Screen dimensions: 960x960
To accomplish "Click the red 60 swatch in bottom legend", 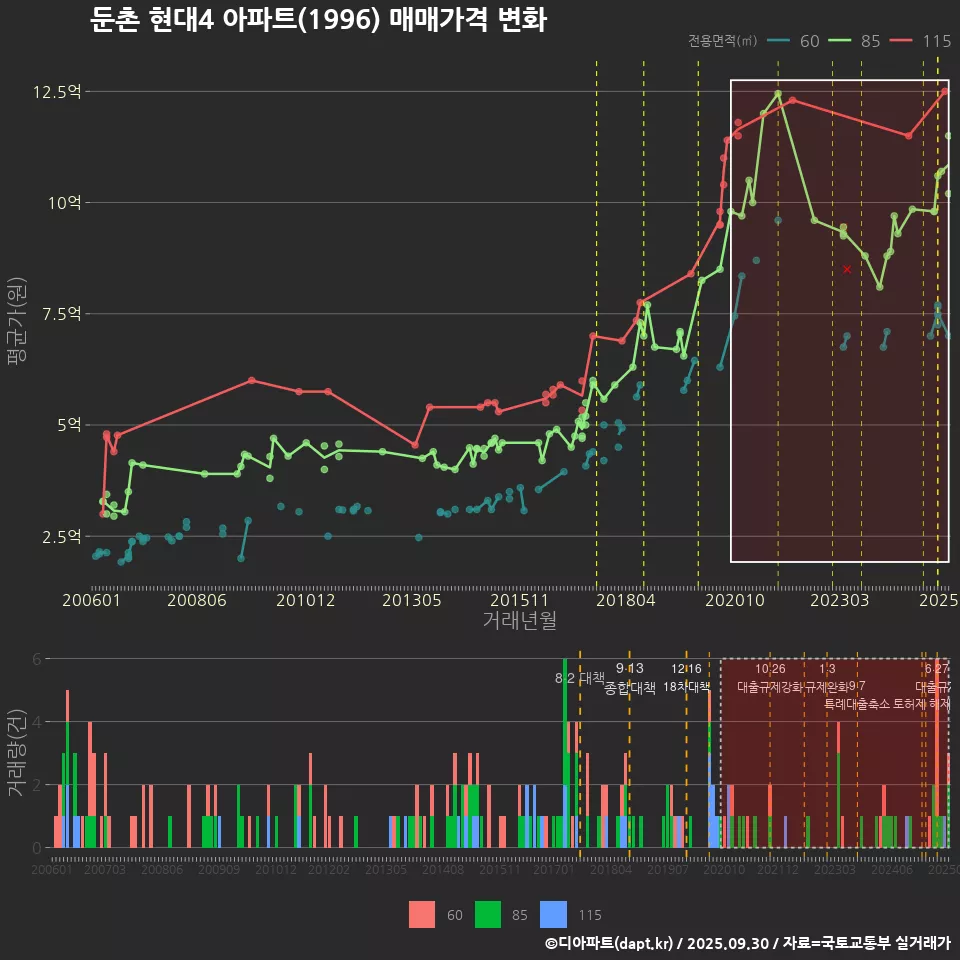I will click(422, 914).
